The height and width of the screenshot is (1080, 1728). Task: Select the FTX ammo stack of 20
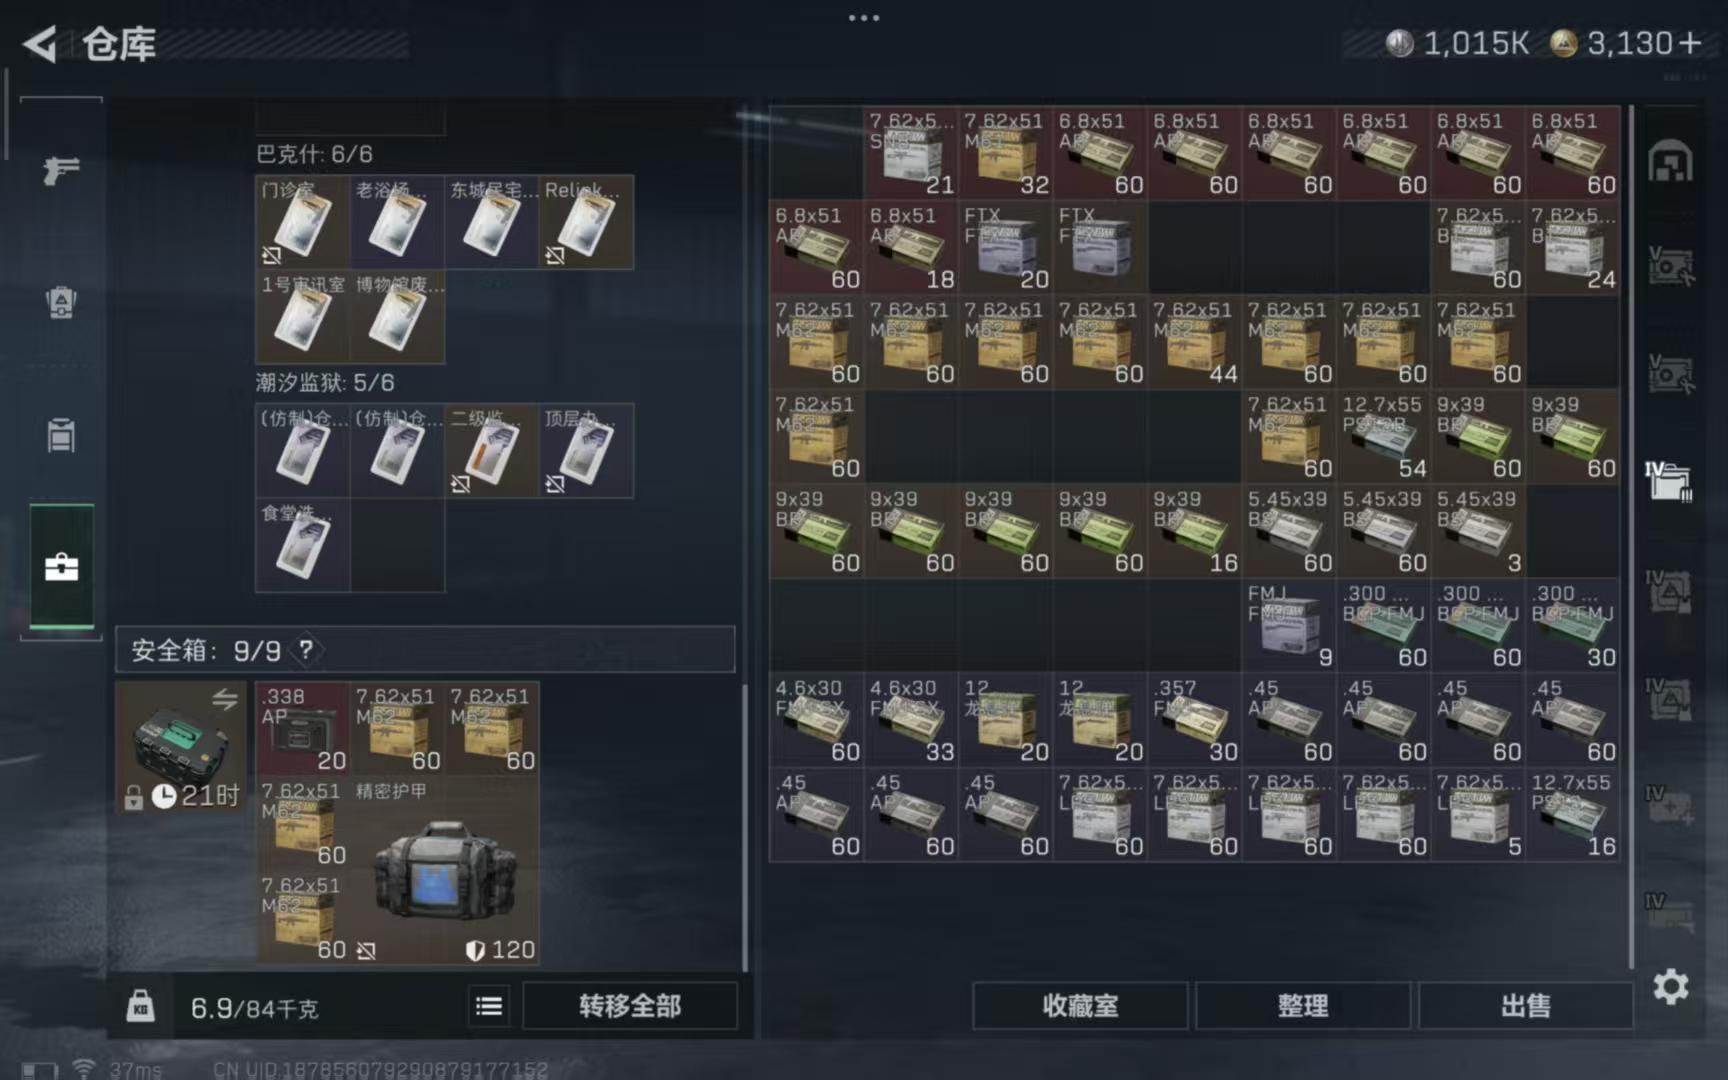[x=1006, y=247]
